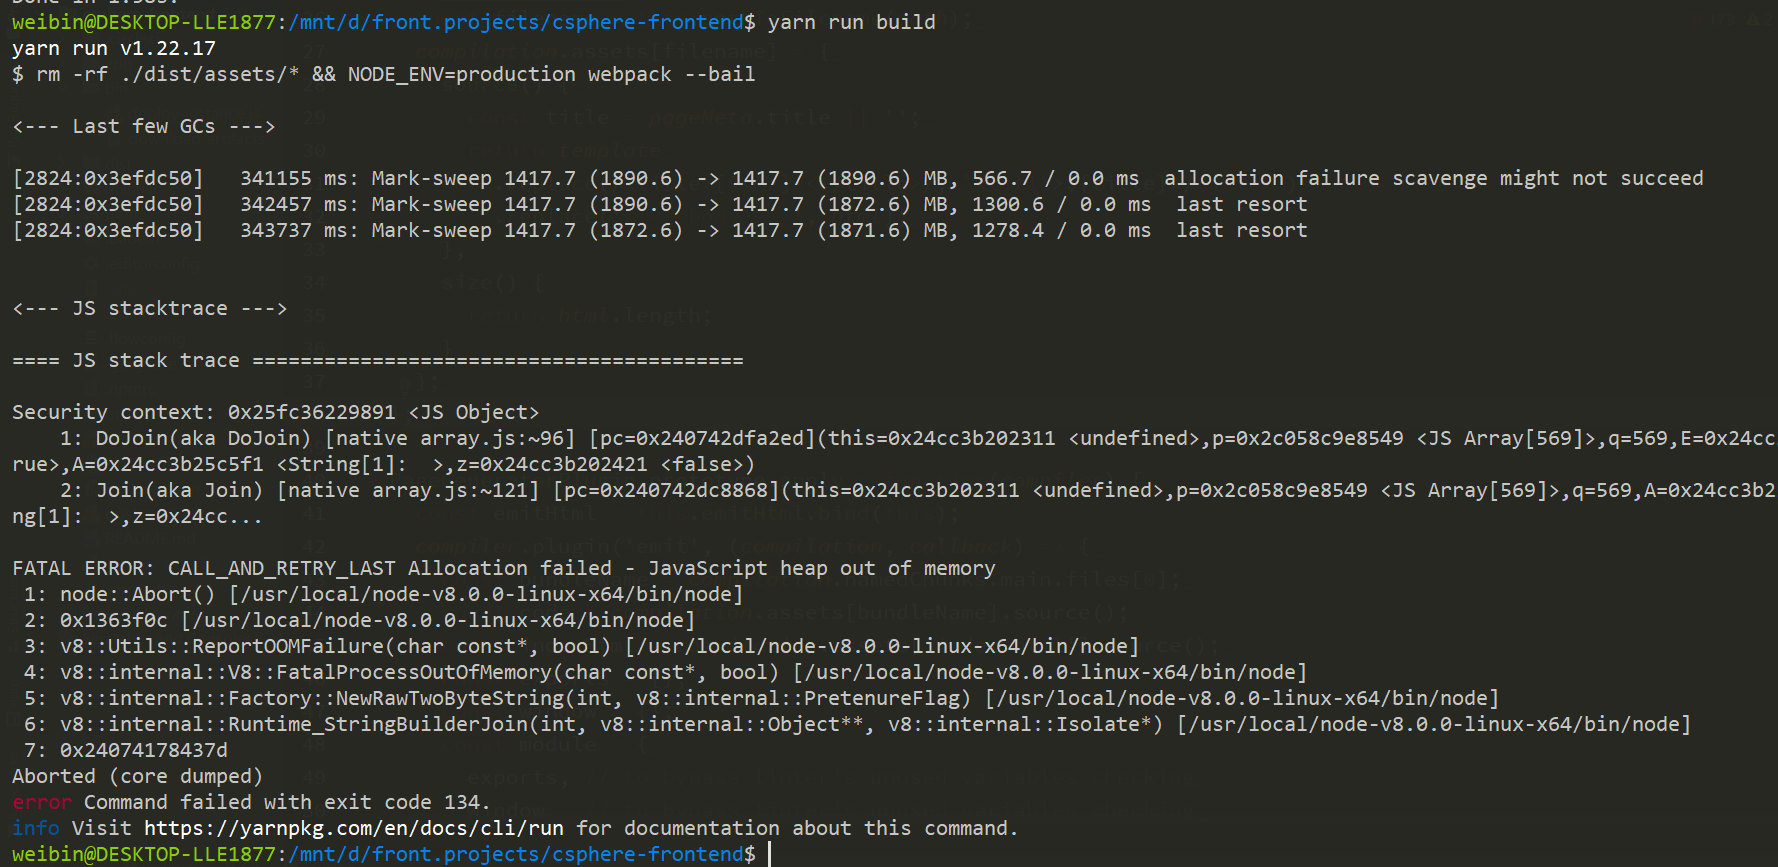
Task: Click the blue "info" label
Action: tap(35, 828)
